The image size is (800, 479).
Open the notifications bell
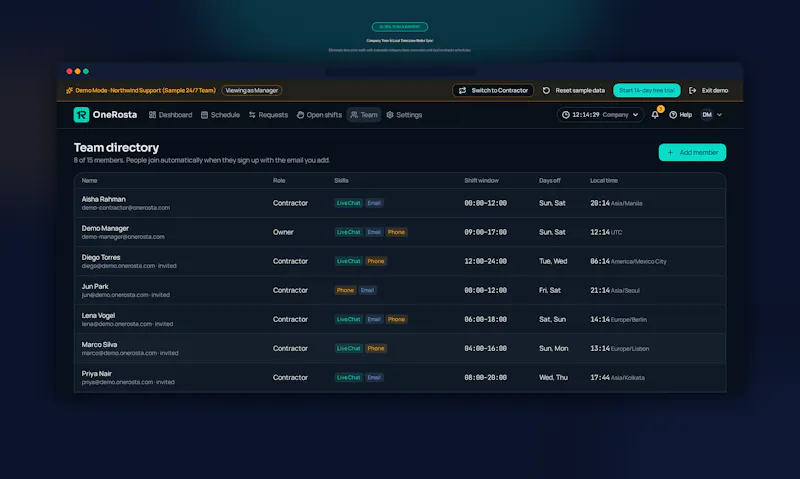pyautogui.click(x=655, y=115)
